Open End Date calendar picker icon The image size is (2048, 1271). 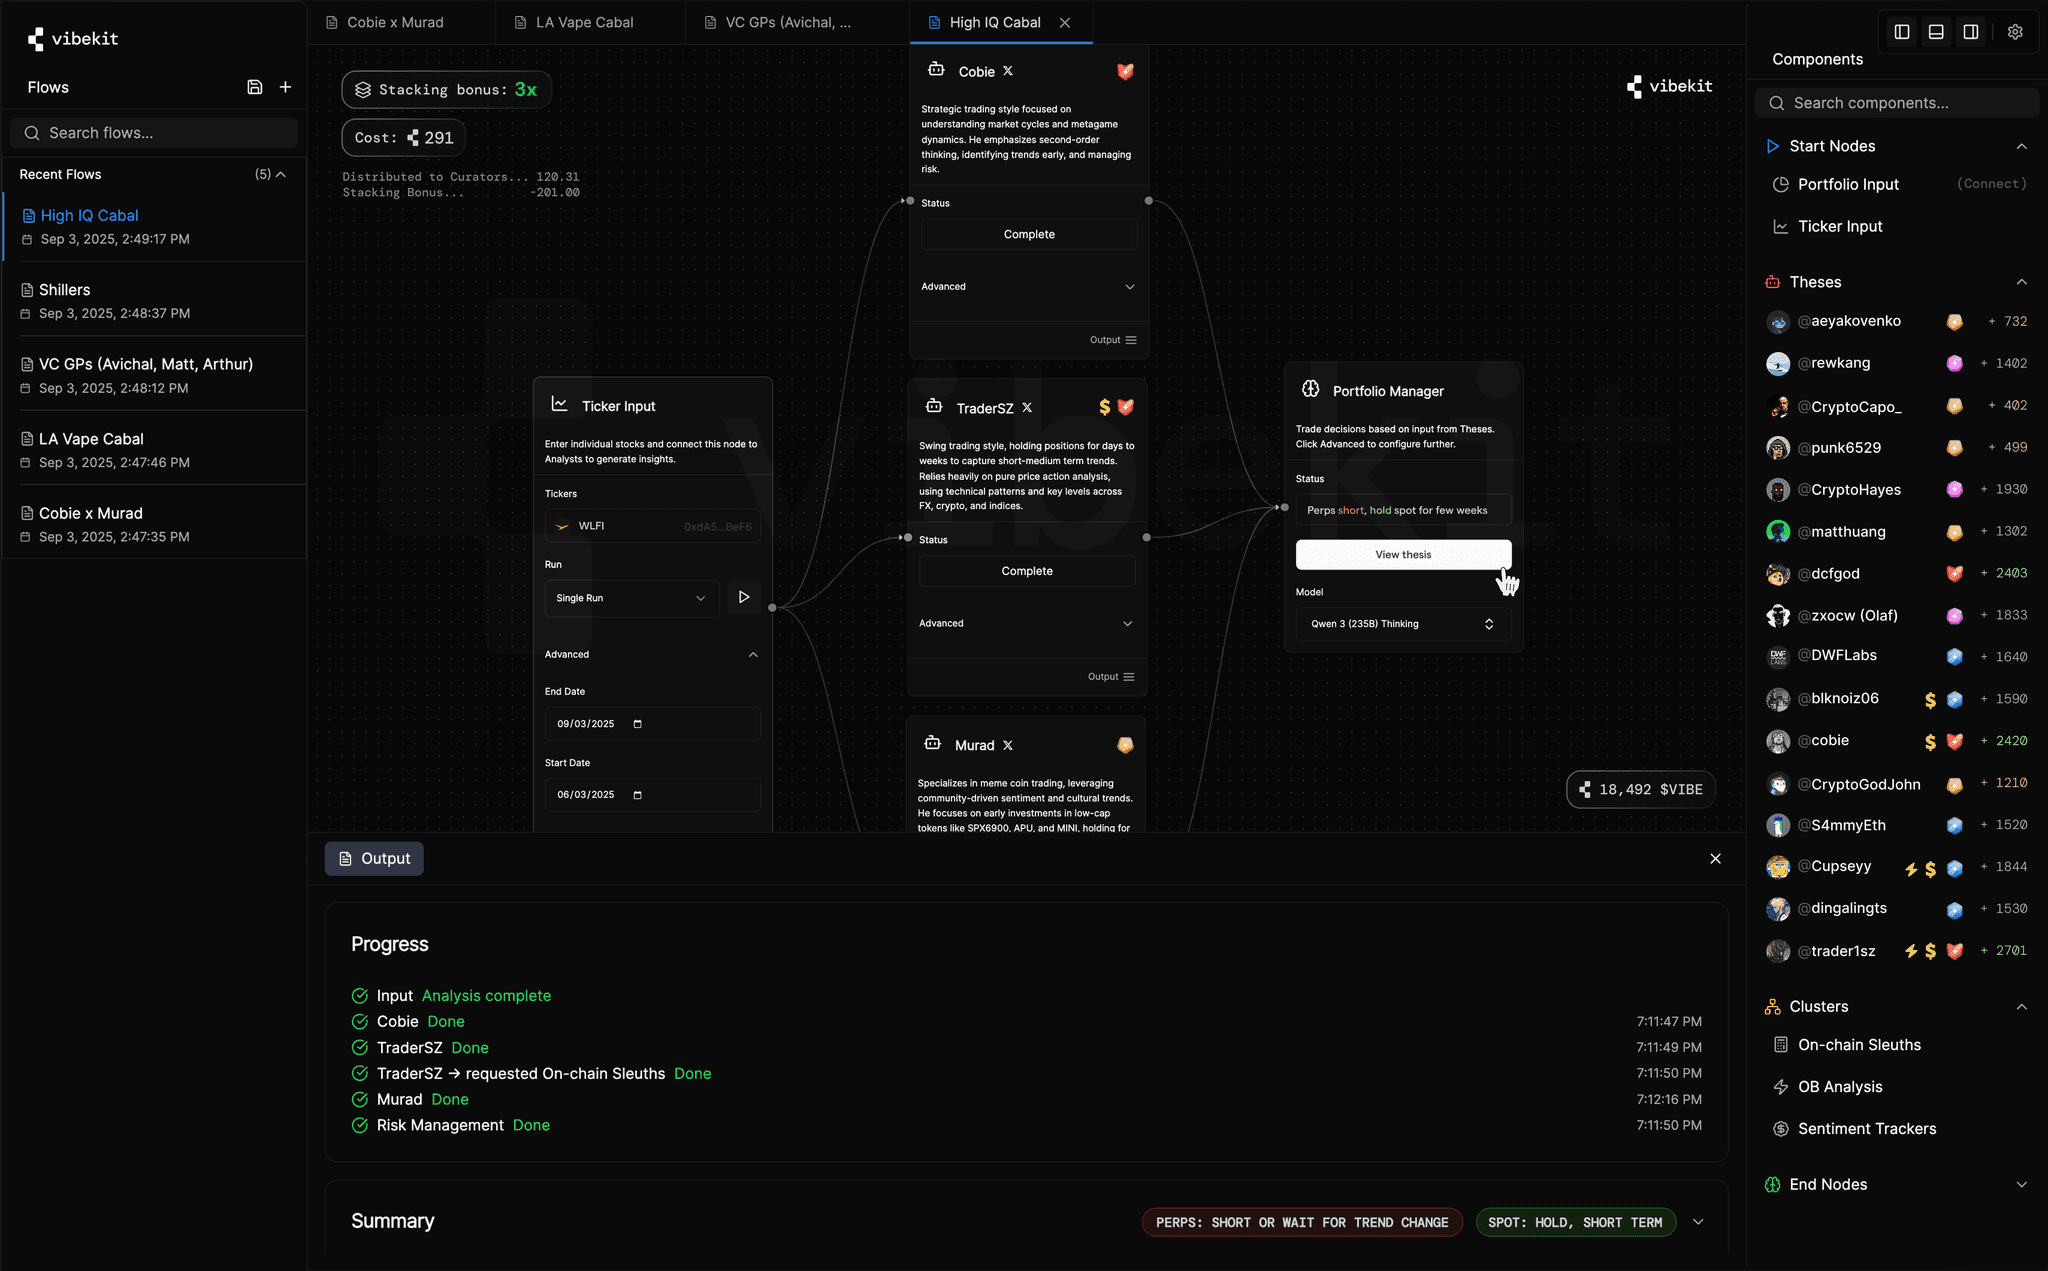tap(638, 724)
